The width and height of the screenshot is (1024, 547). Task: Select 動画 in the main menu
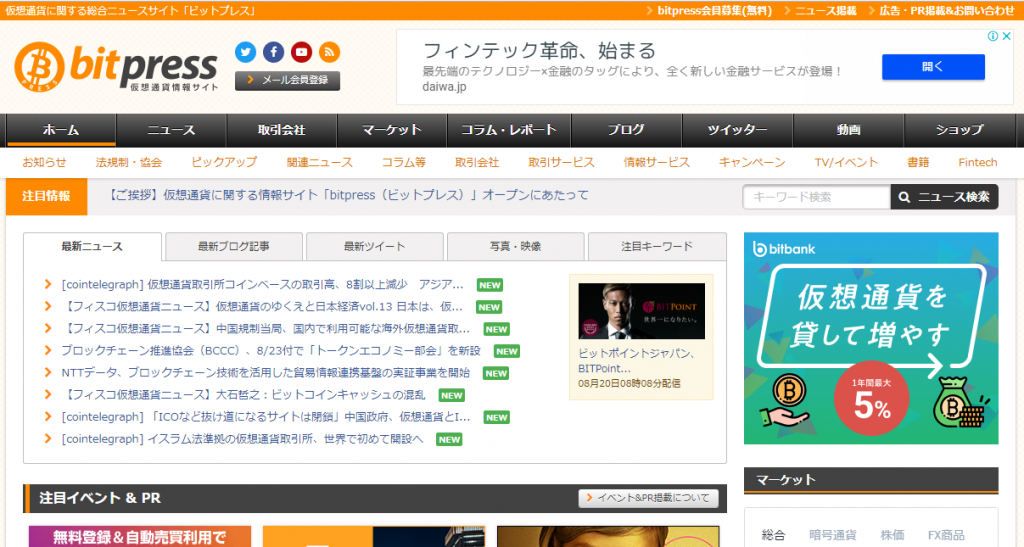tap(848, 130)
